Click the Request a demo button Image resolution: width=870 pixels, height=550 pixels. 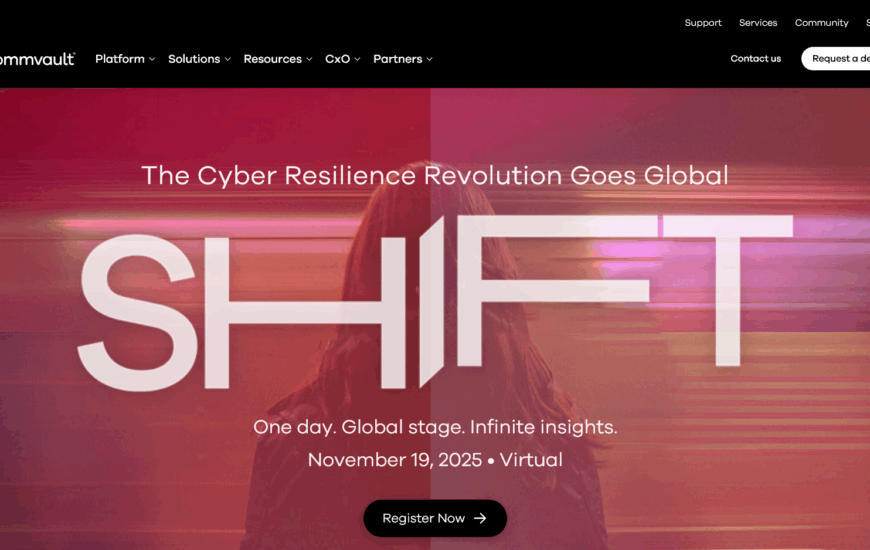836,58
